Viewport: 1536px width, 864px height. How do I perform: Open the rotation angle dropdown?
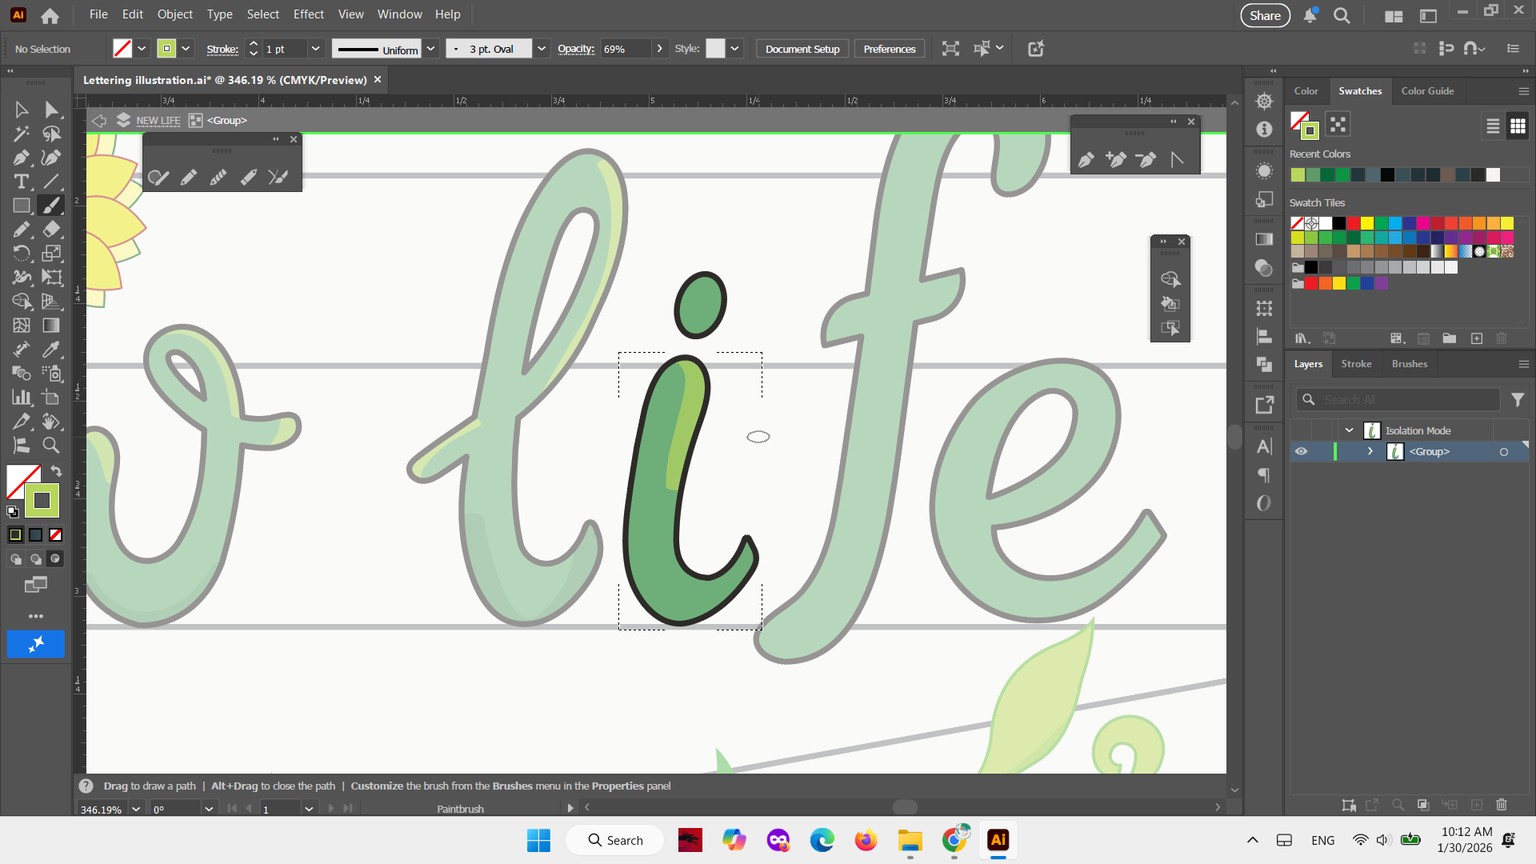pyautogui.click(x=208, y=809)
